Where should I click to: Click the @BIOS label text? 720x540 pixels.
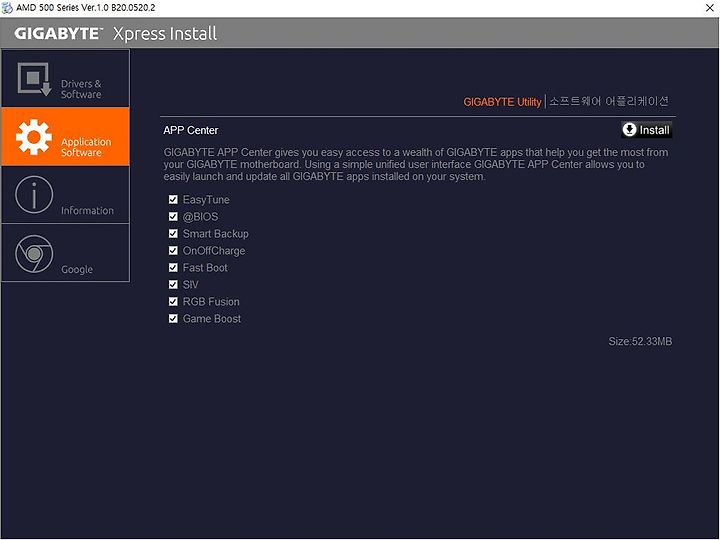[x=200, y=217]
